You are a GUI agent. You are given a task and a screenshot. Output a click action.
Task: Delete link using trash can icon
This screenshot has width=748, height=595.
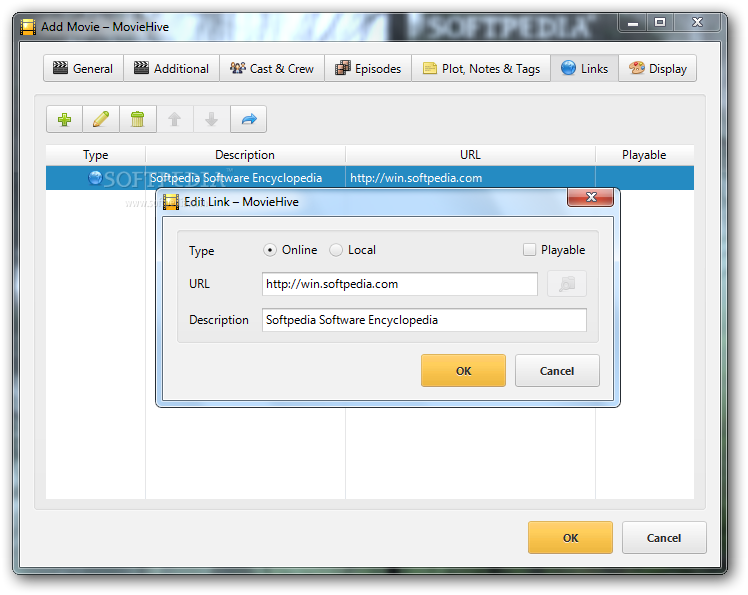click(137, 119)
